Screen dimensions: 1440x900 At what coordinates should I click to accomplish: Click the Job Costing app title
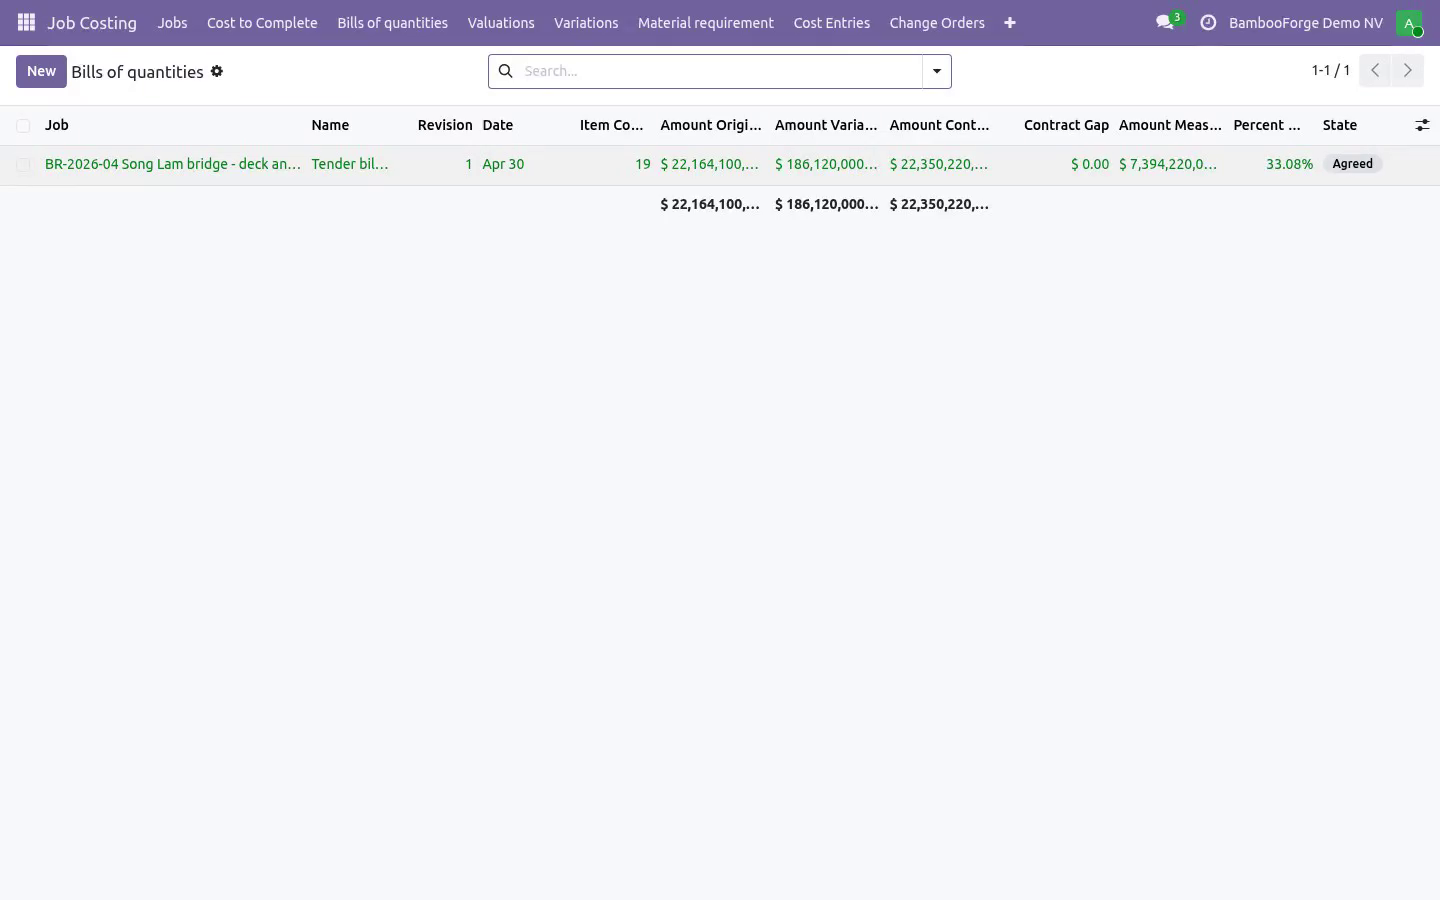[92, 22]
